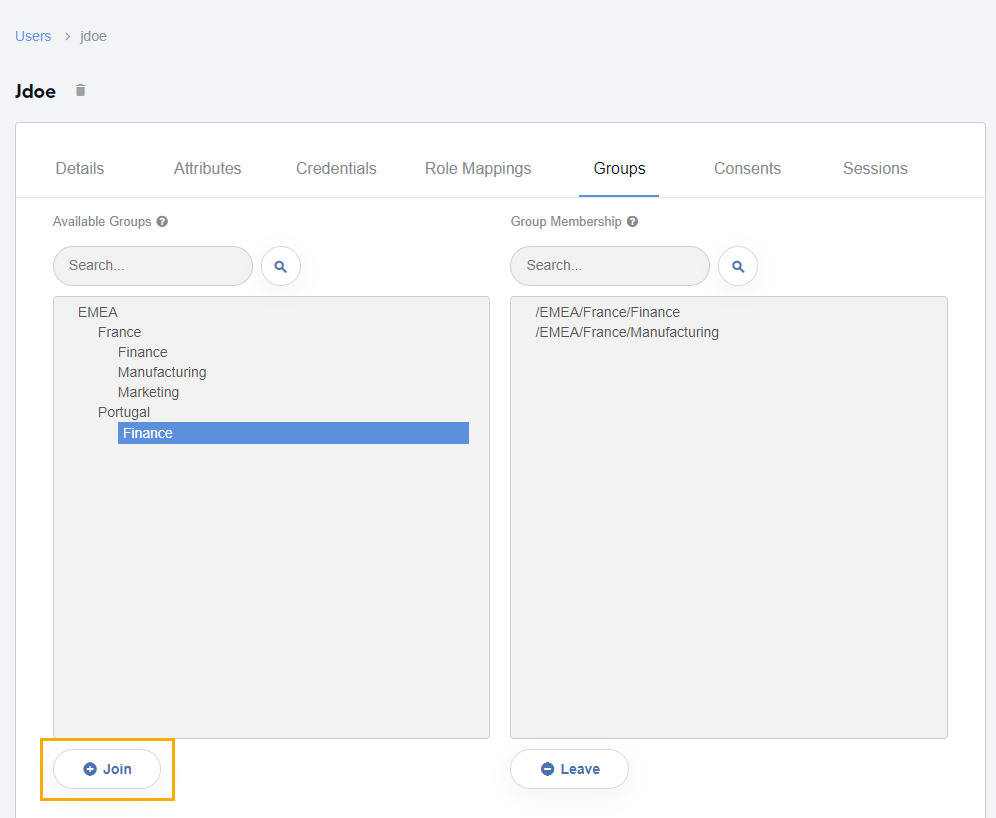
Task: Select /EMEA/France/Finance membership entry
Action: click(x=607, y=312)
